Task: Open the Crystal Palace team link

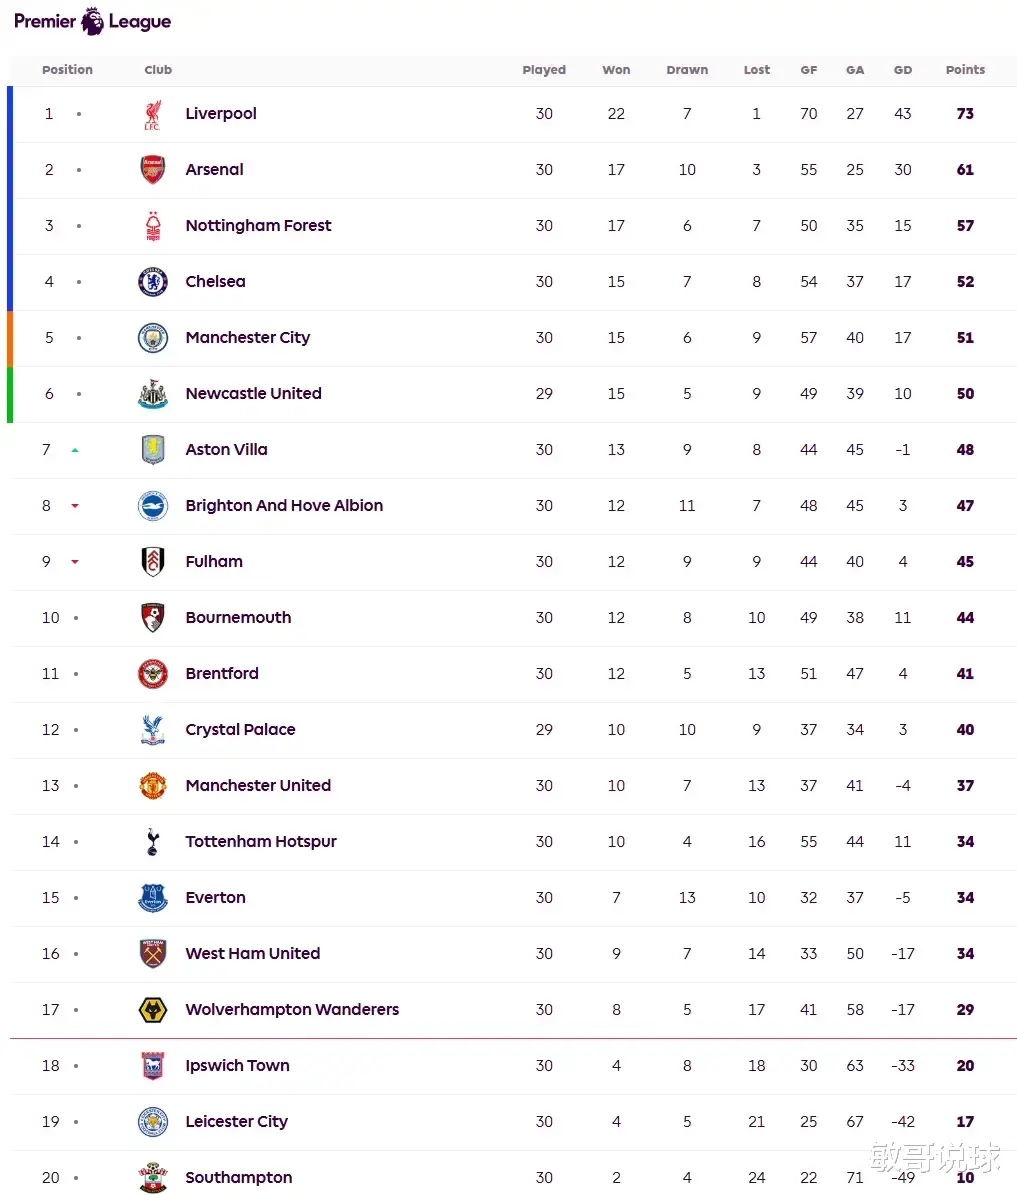Action: tap(240, 730)
